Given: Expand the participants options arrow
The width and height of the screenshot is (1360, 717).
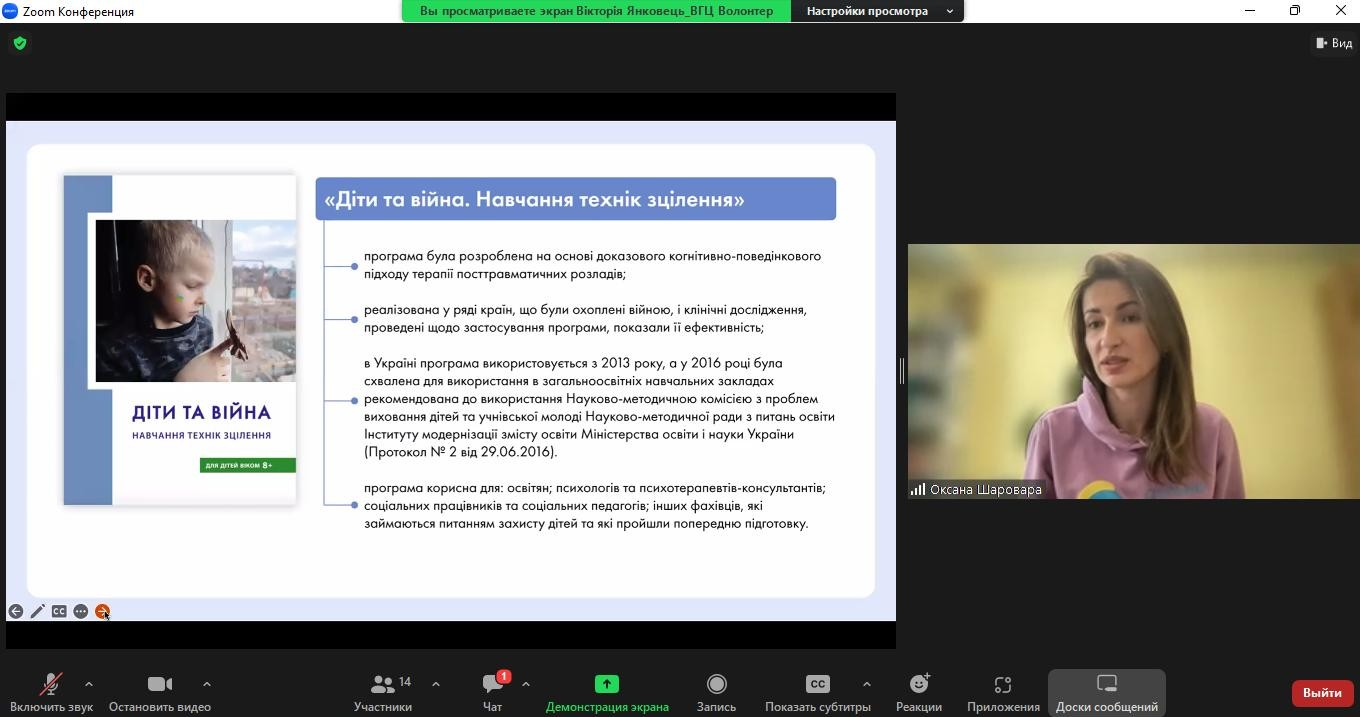Looking at the screenshot, I should coord(436,684).
